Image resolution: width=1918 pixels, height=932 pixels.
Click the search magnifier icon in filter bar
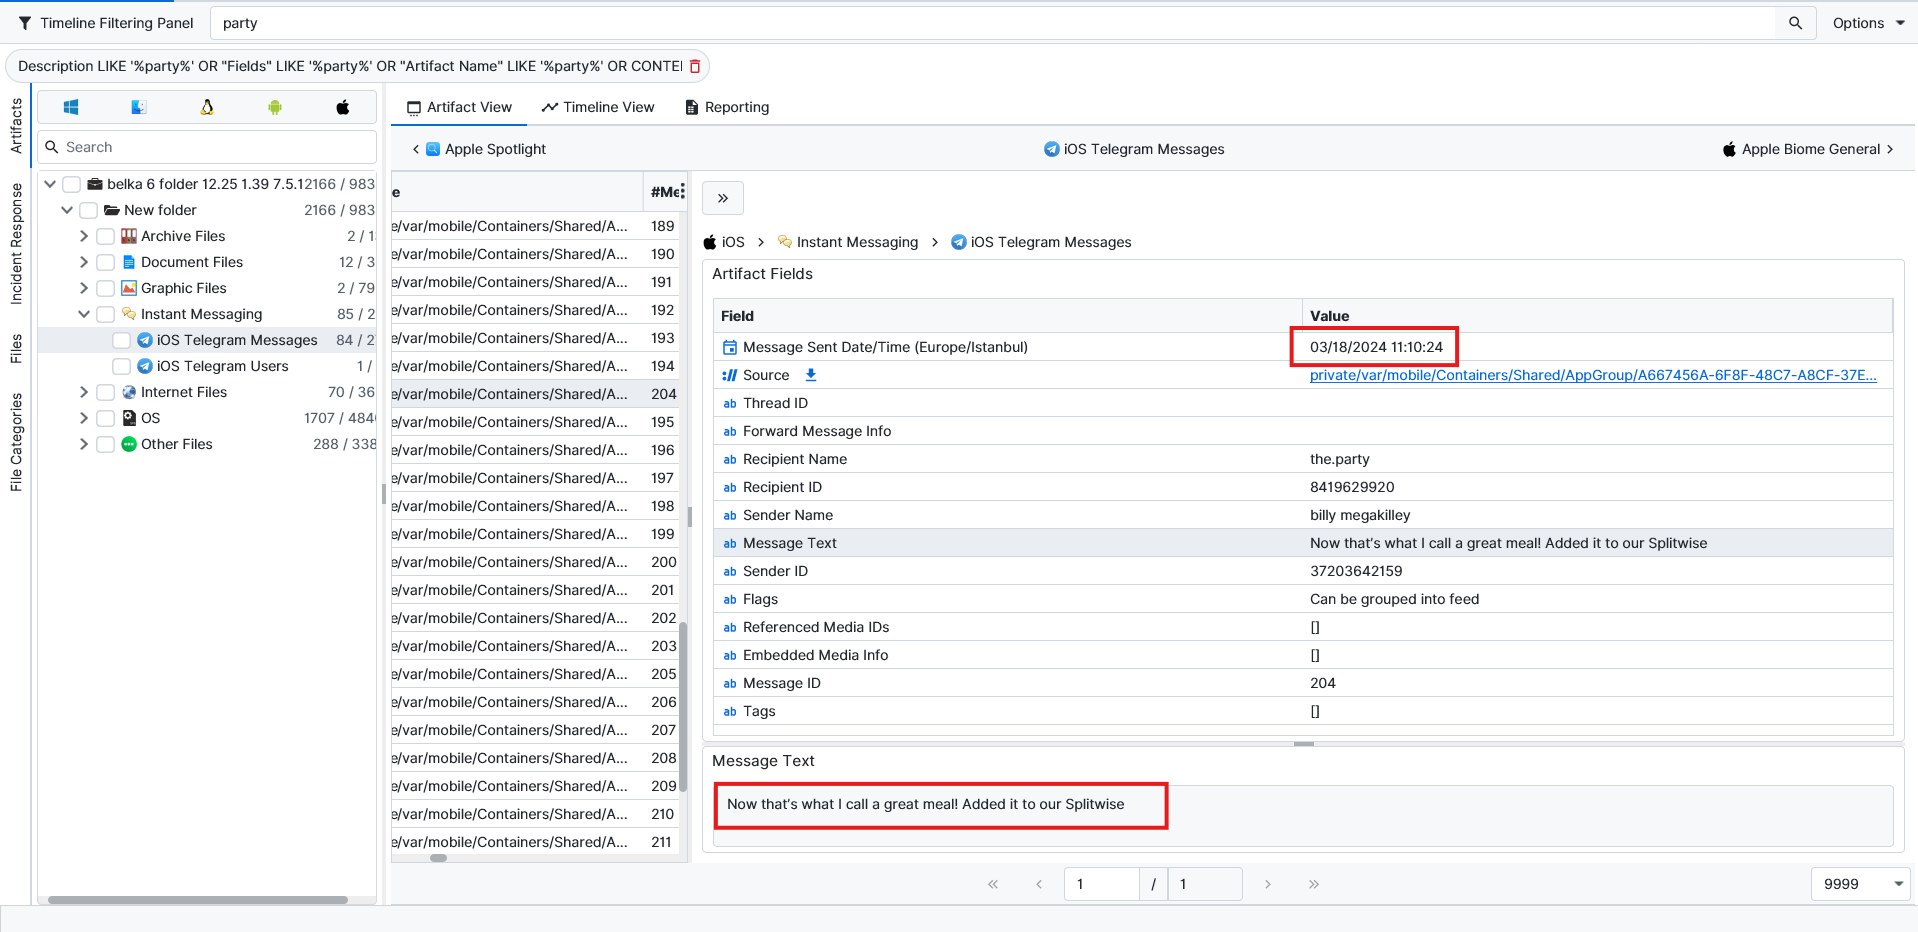point(1795,23)
